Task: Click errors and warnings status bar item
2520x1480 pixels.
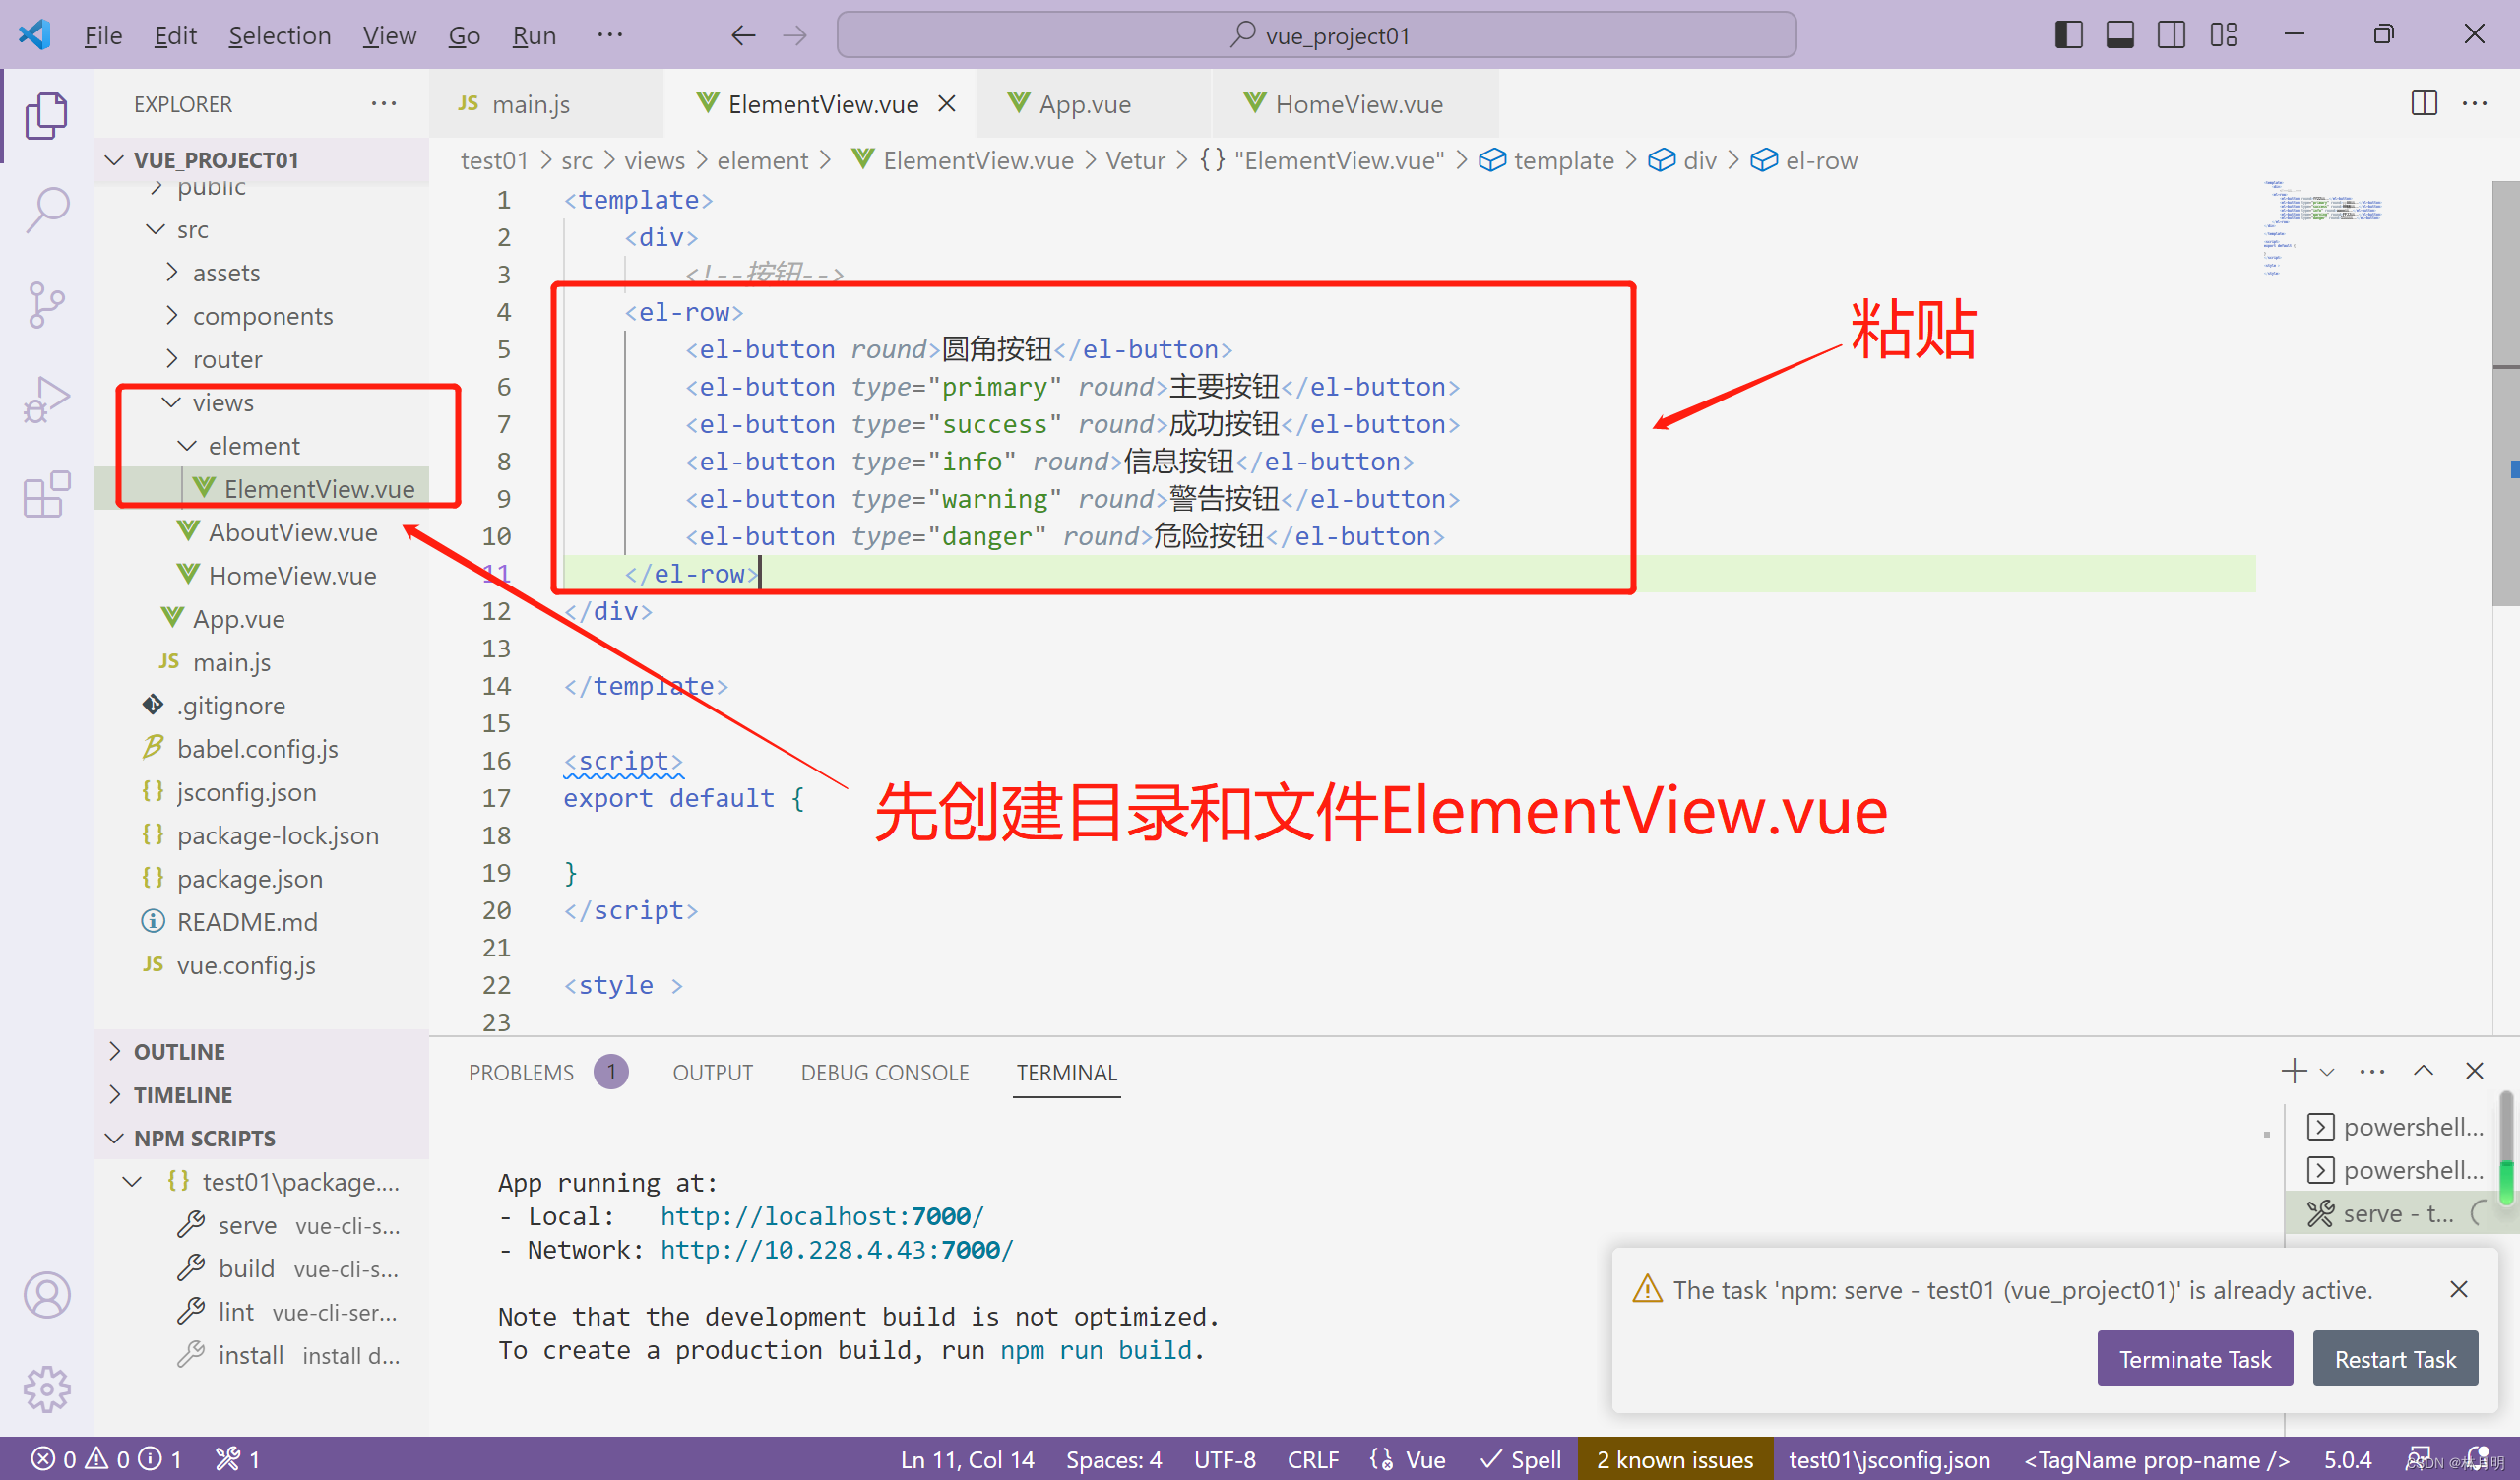Action: (106, 1460)
